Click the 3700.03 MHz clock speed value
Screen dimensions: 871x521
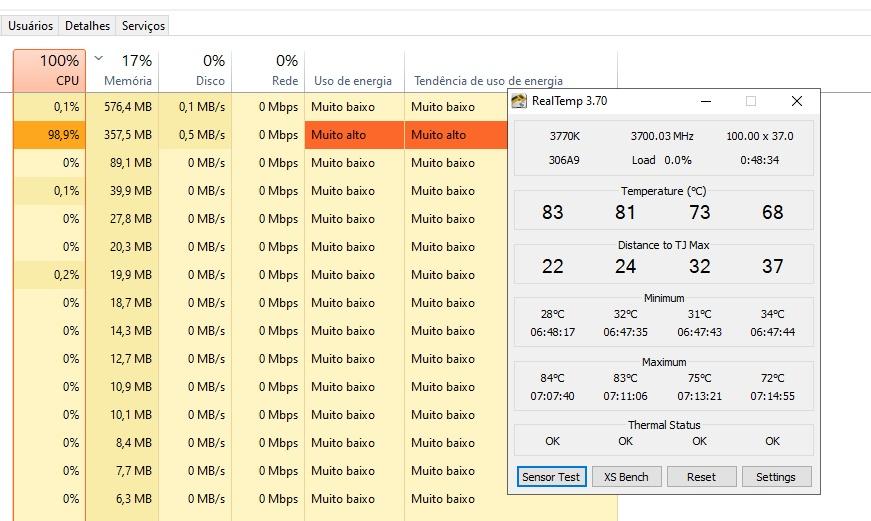[662, 136]
